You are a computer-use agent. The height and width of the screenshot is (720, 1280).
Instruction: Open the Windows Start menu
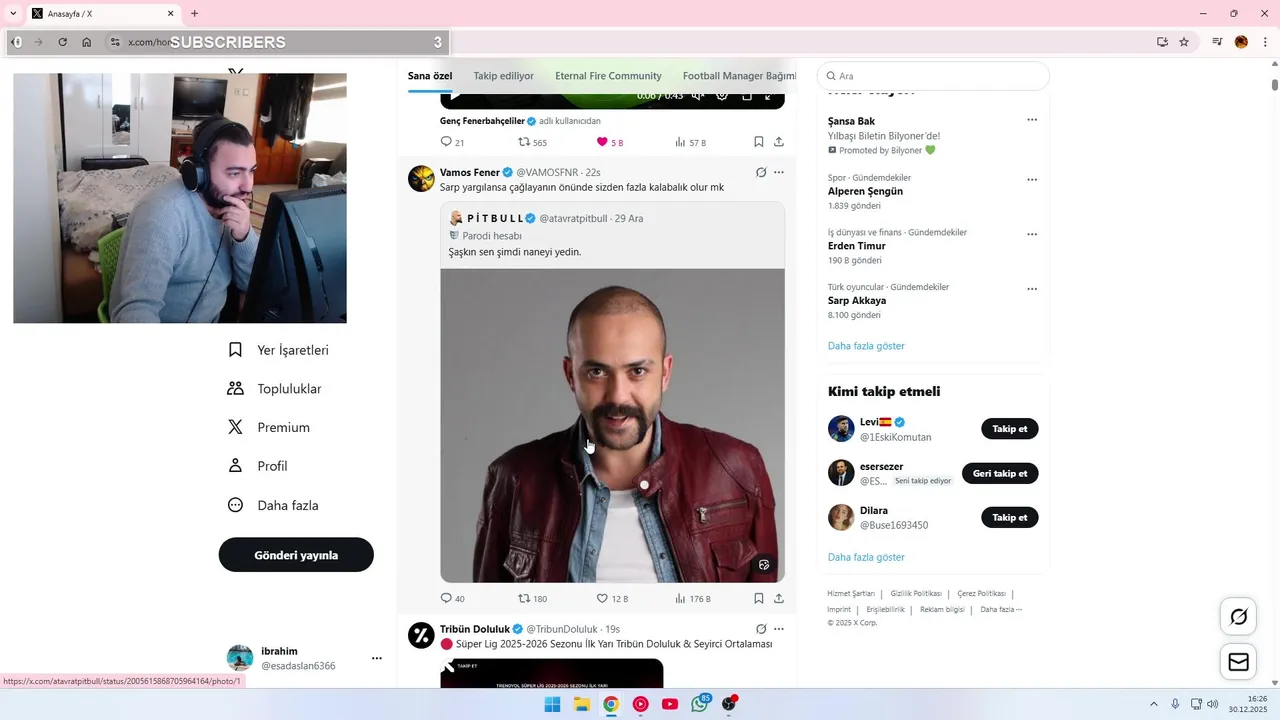552,704
